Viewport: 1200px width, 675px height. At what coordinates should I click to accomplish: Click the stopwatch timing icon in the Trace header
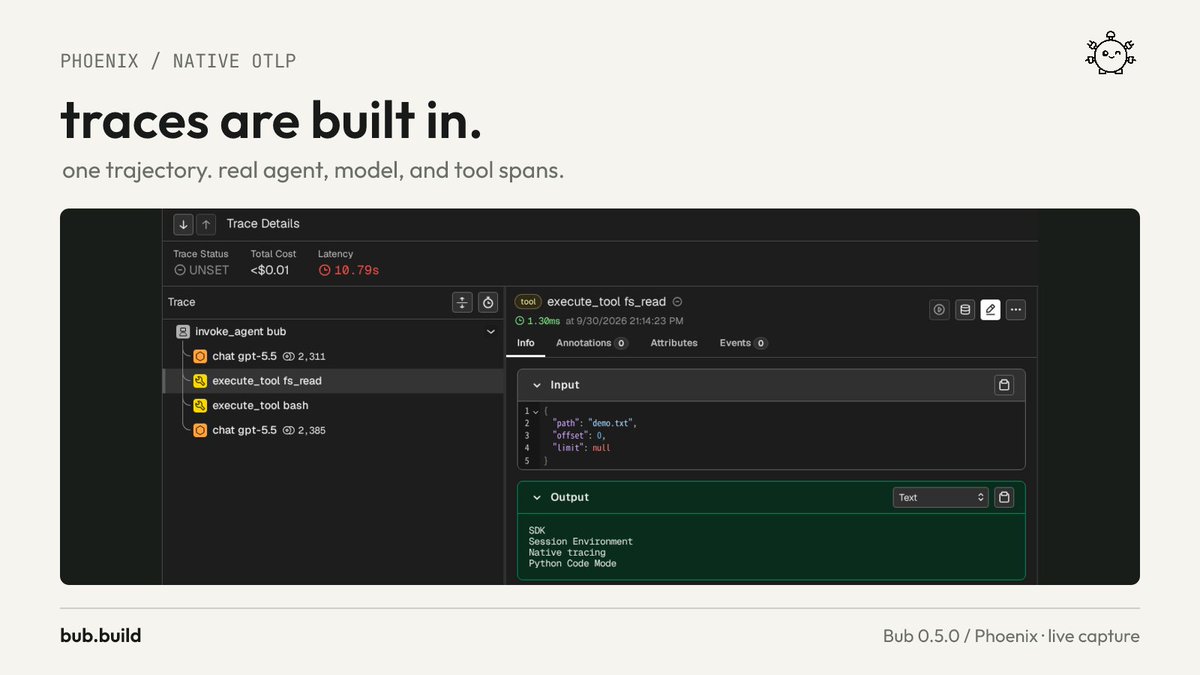coord(488,302)
